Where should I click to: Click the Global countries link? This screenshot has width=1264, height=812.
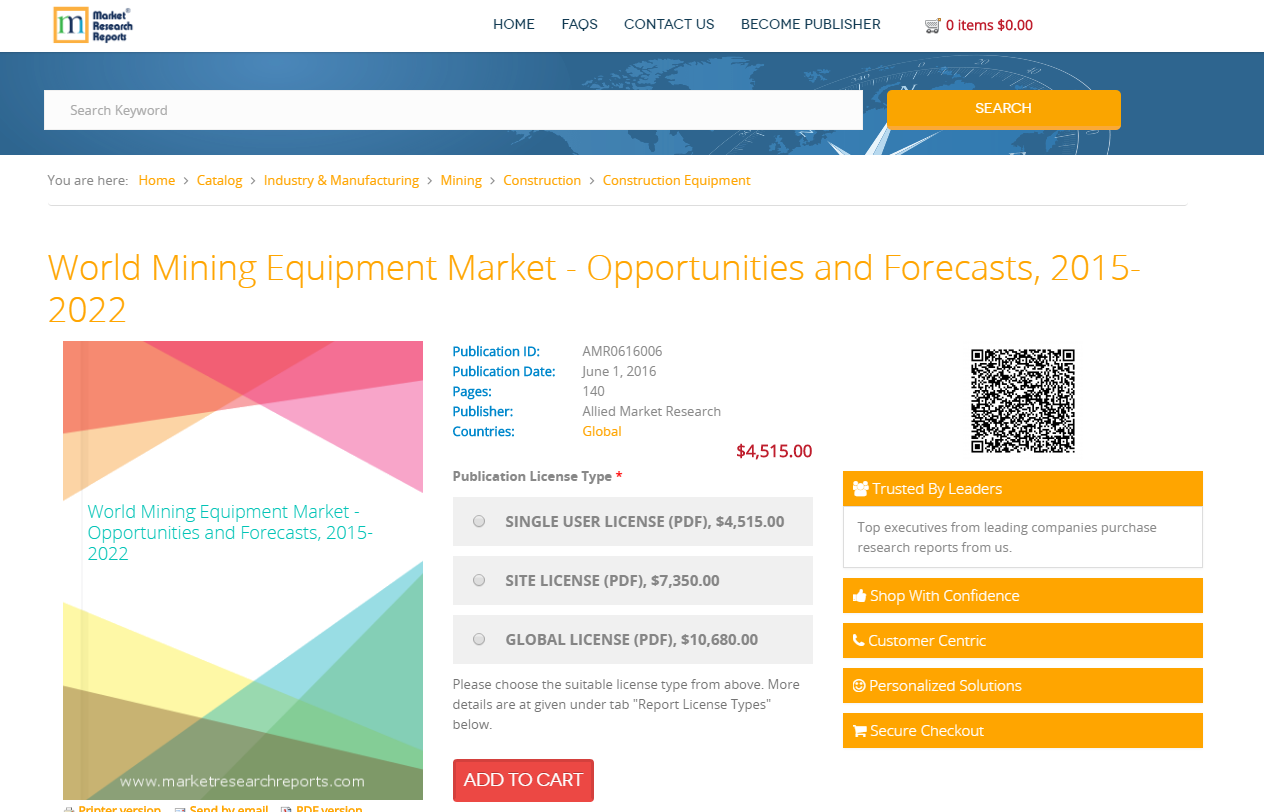pos(602,432)
